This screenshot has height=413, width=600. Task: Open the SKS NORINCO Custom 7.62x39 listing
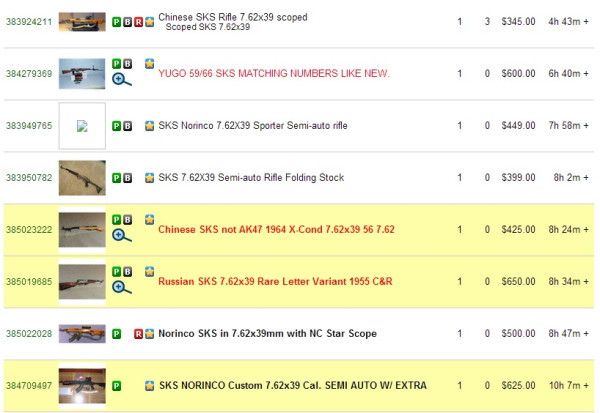click(x=292, y=386)
